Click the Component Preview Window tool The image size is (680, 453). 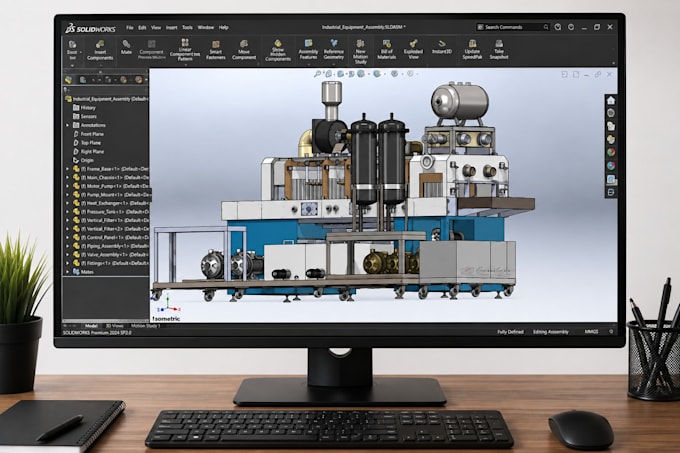click(151, 49)
